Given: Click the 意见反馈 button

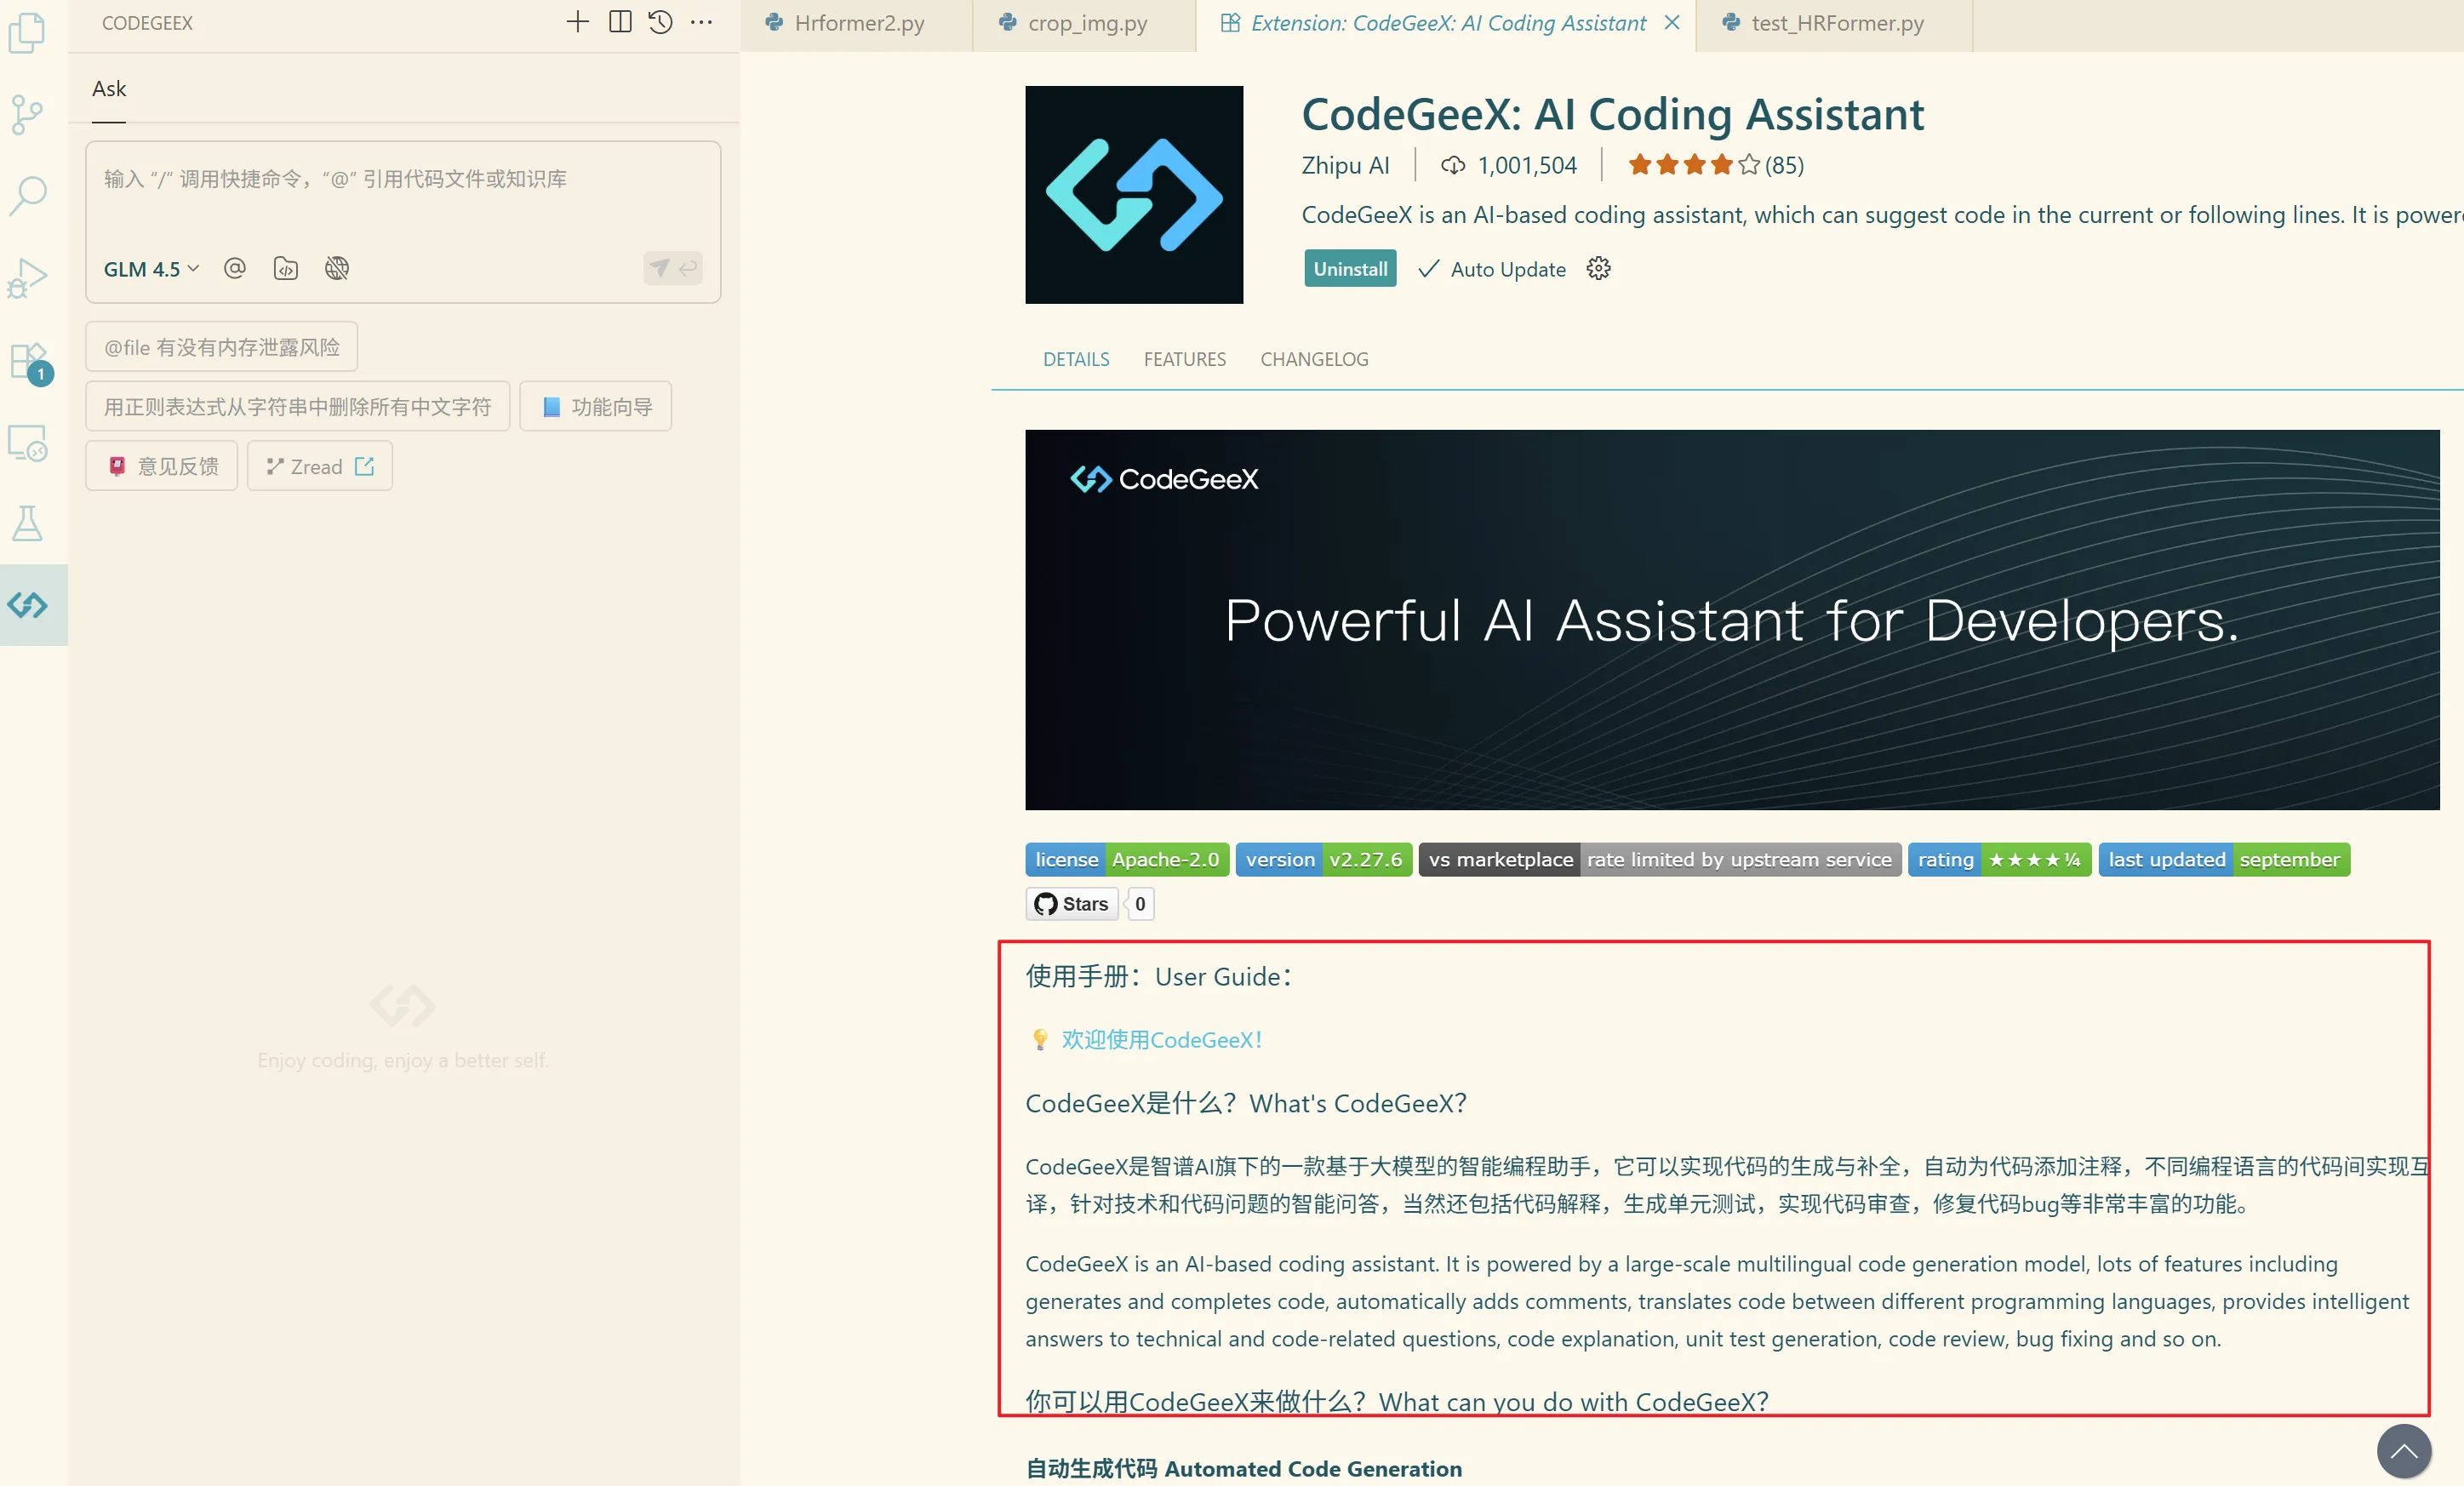Looking at the screenshot, I should pyautogui.click(x=162, y=467).
